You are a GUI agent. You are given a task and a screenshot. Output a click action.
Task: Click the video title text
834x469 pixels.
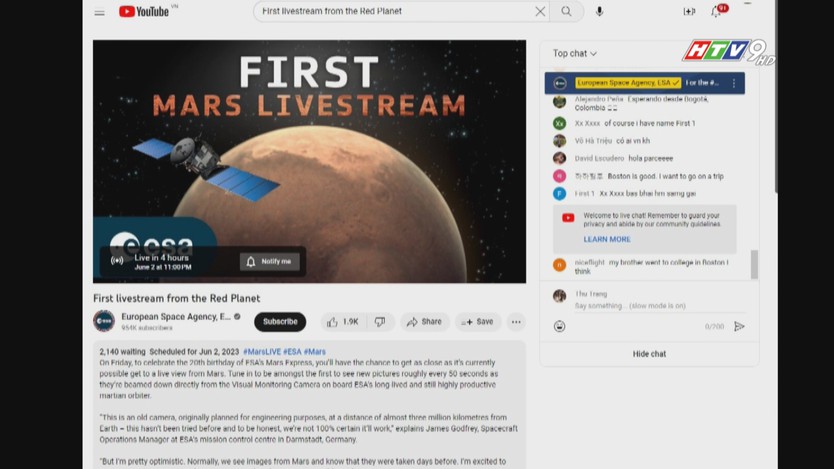point(177,298)
